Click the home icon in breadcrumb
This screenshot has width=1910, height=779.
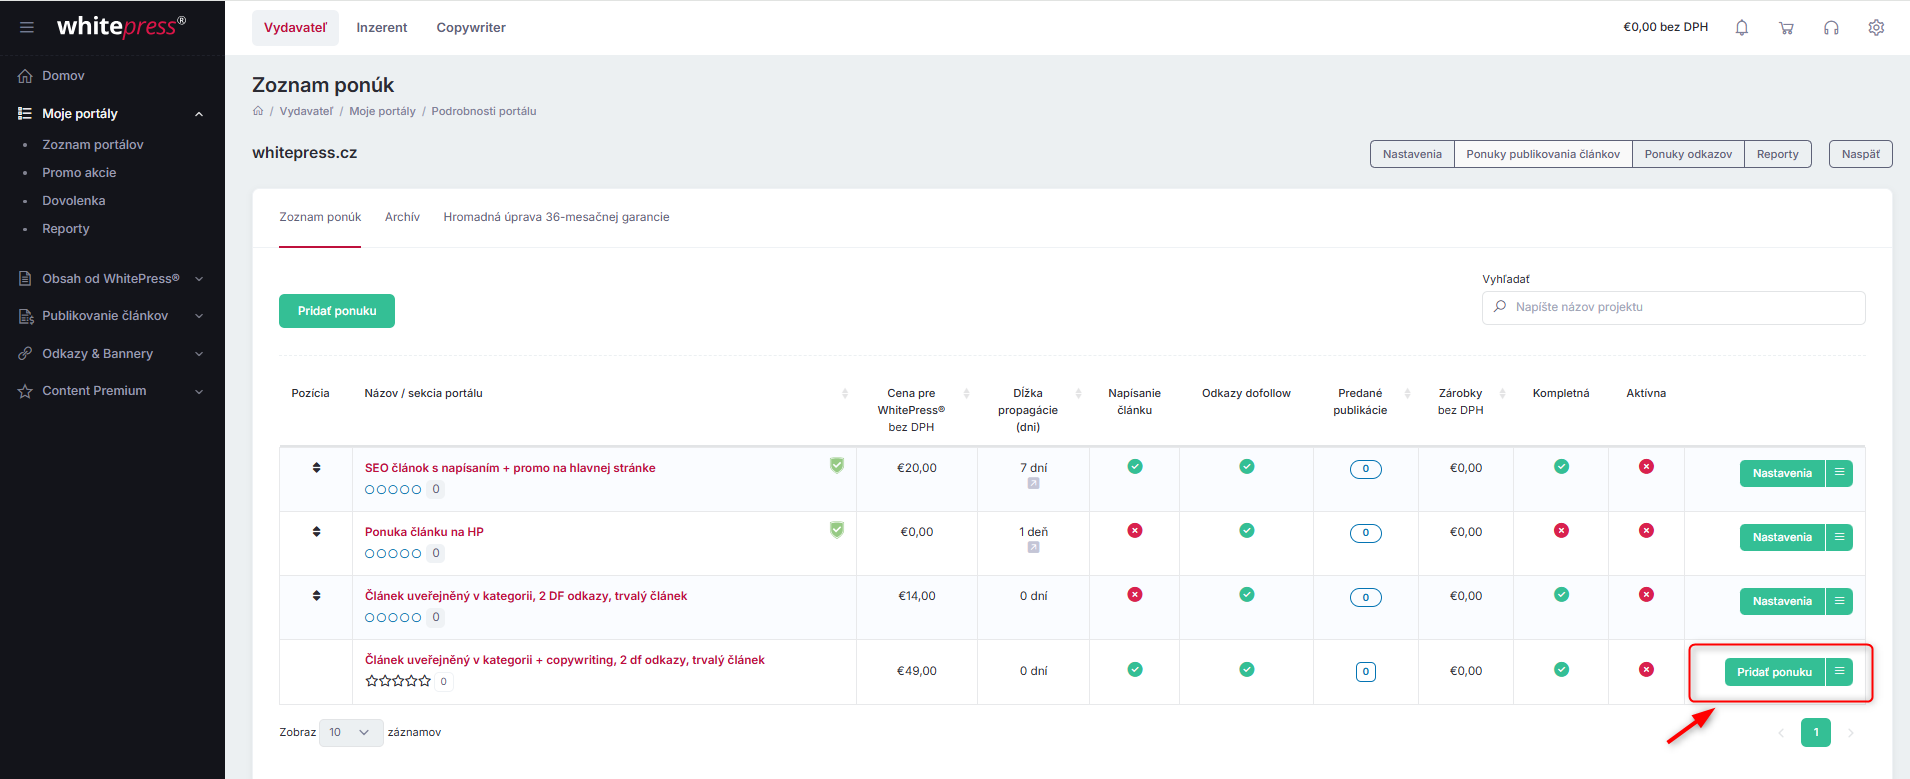pyautogui.click(x=258, y=111)
